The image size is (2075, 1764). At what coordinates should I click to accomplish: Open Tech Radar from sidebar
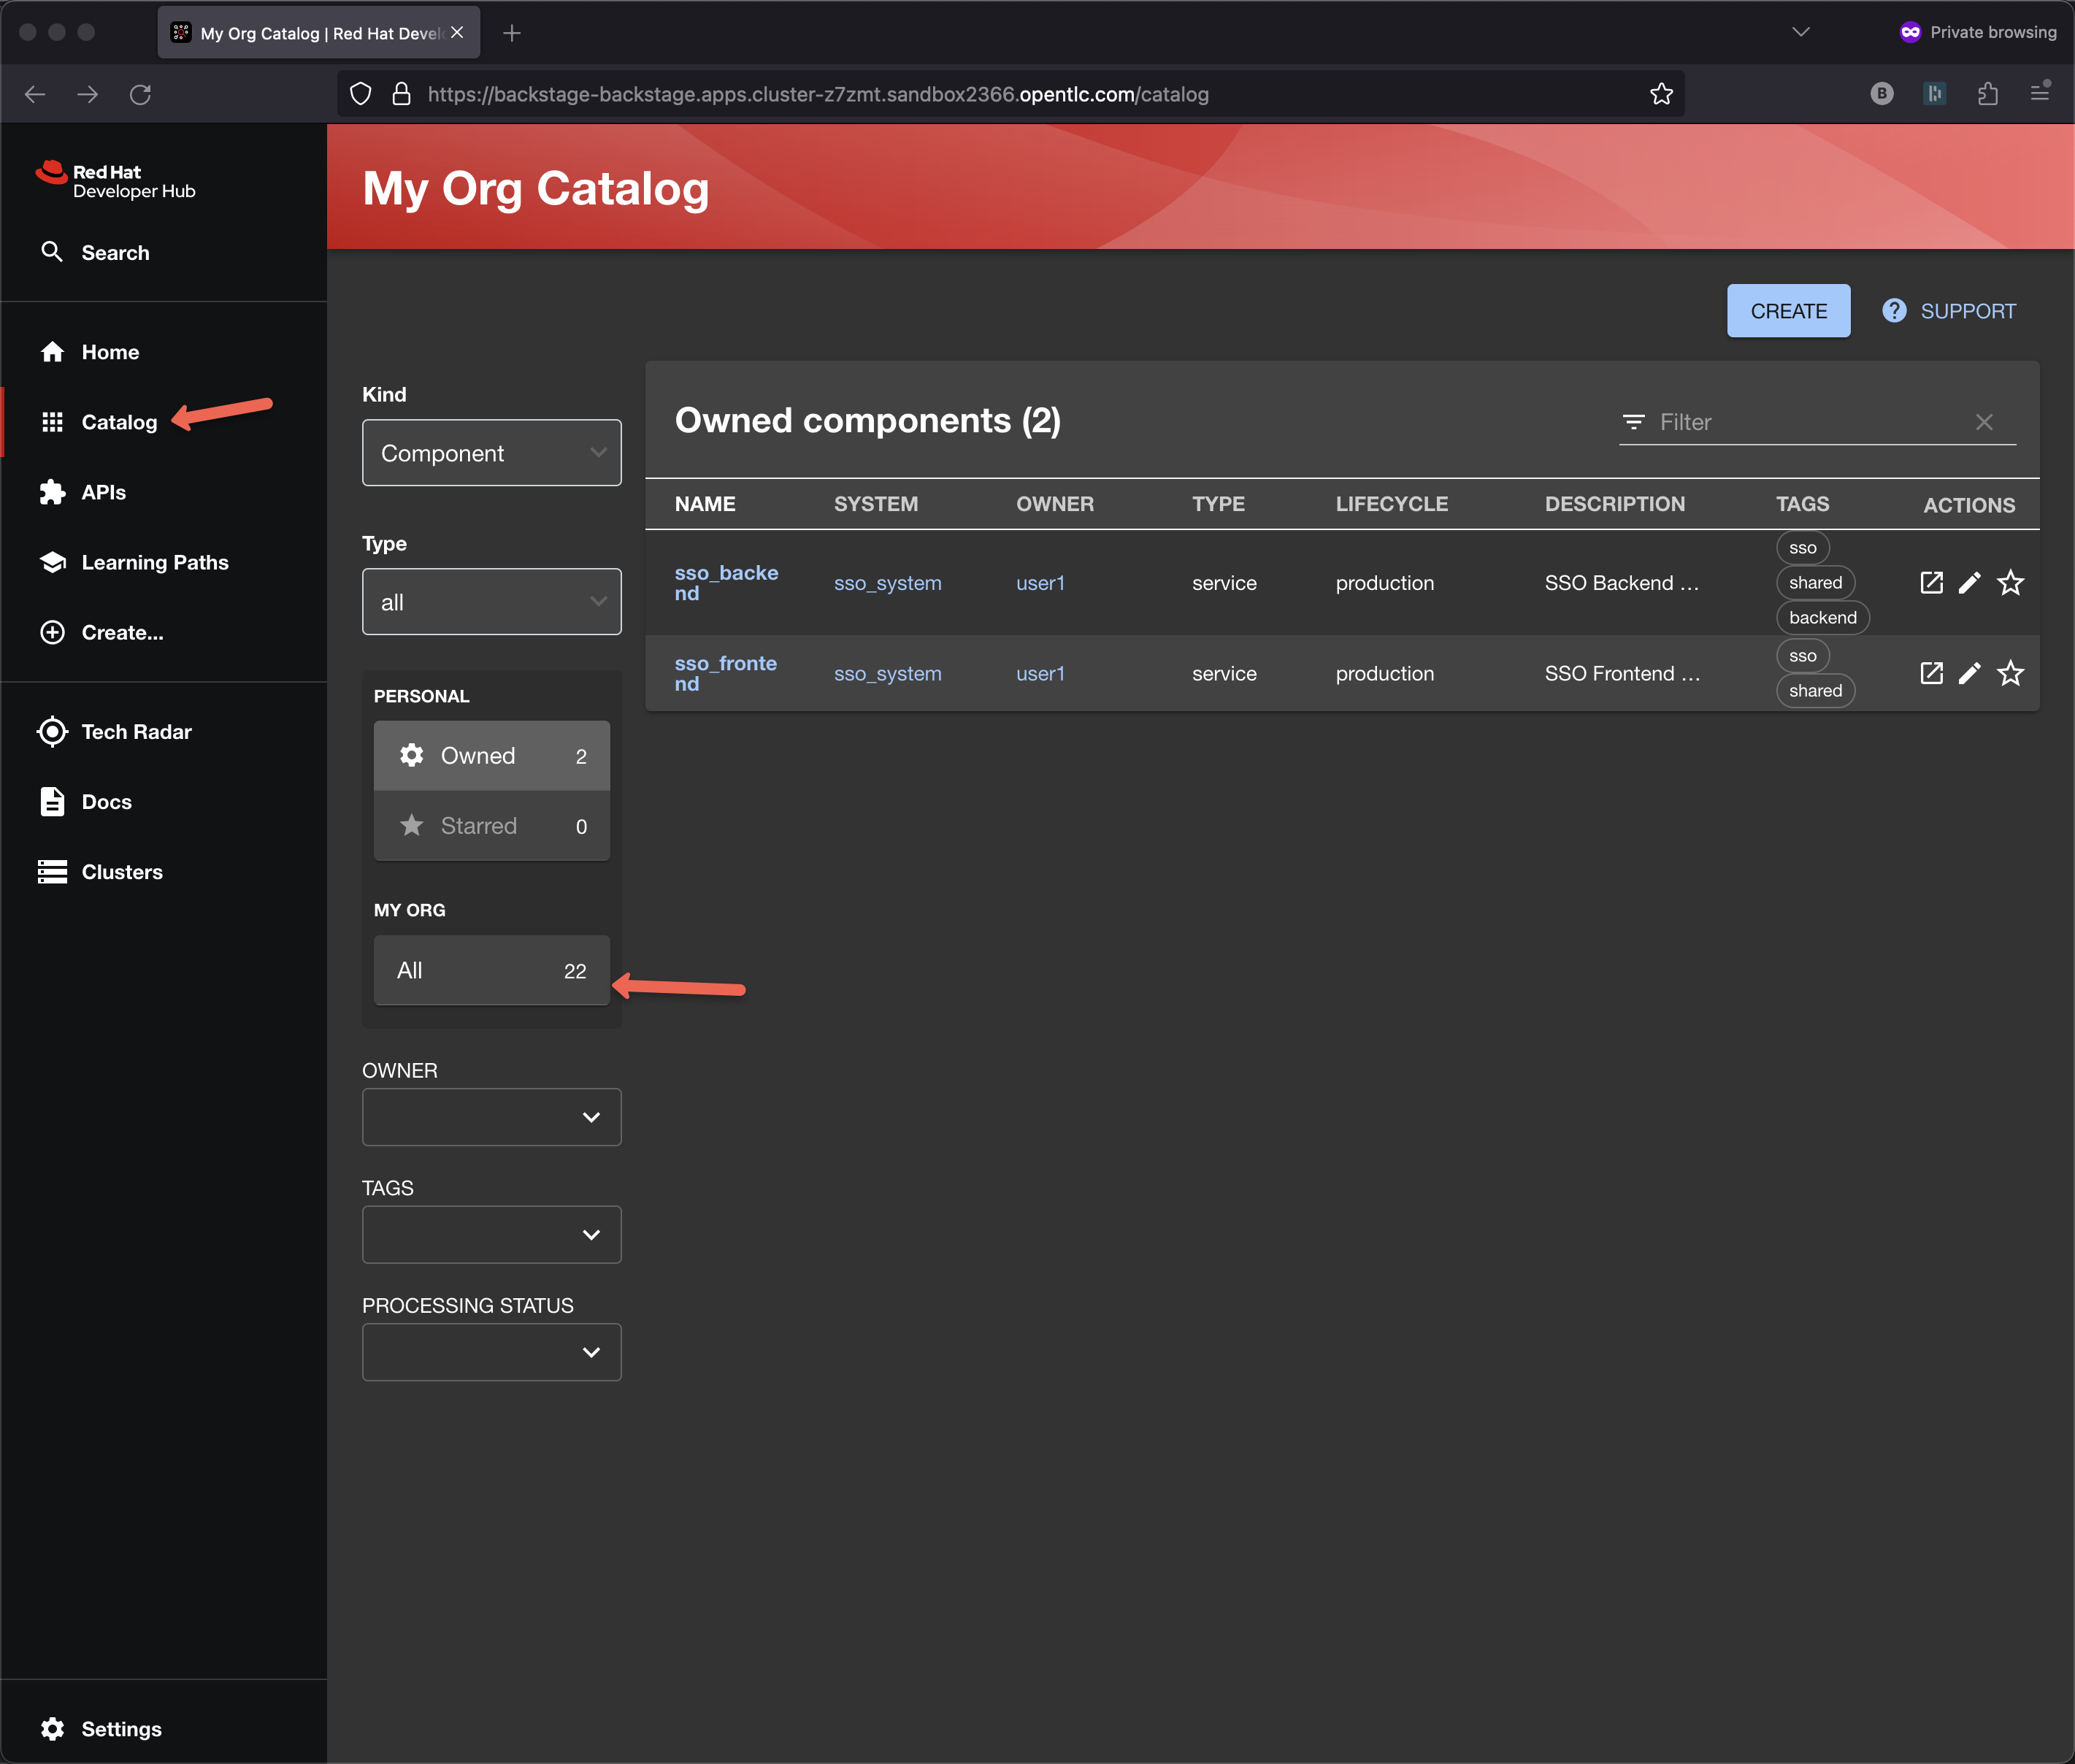[136, 732]
